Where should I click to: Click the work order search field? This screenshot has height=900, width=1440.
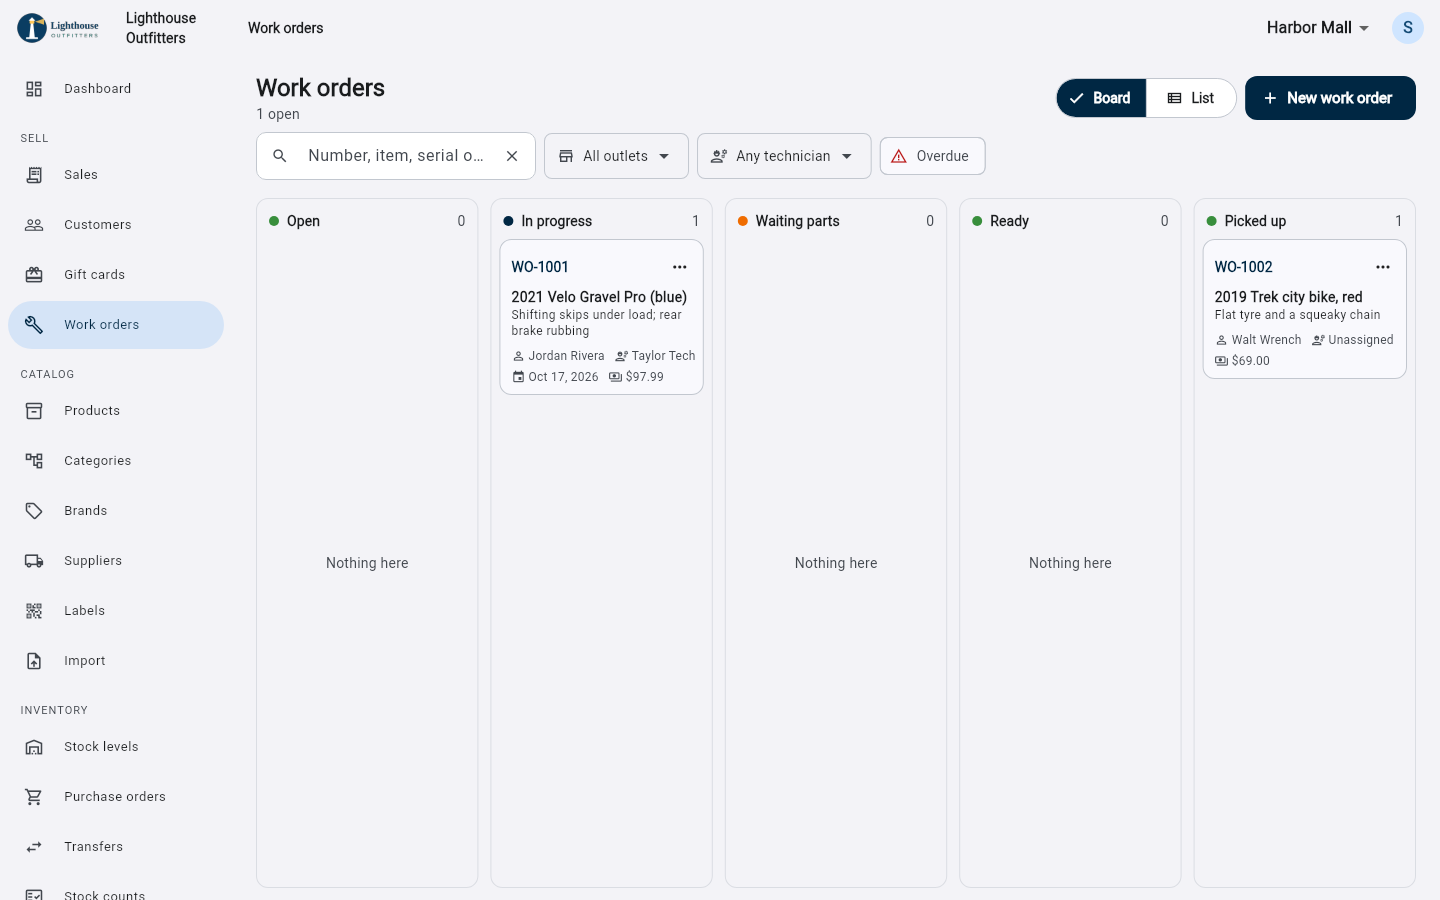[x=396, y=156]
